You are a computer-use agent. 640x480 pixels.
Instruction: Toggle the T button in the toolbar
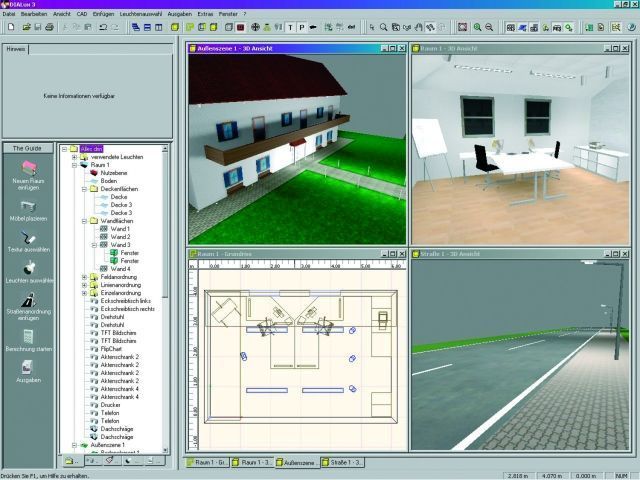290,27
